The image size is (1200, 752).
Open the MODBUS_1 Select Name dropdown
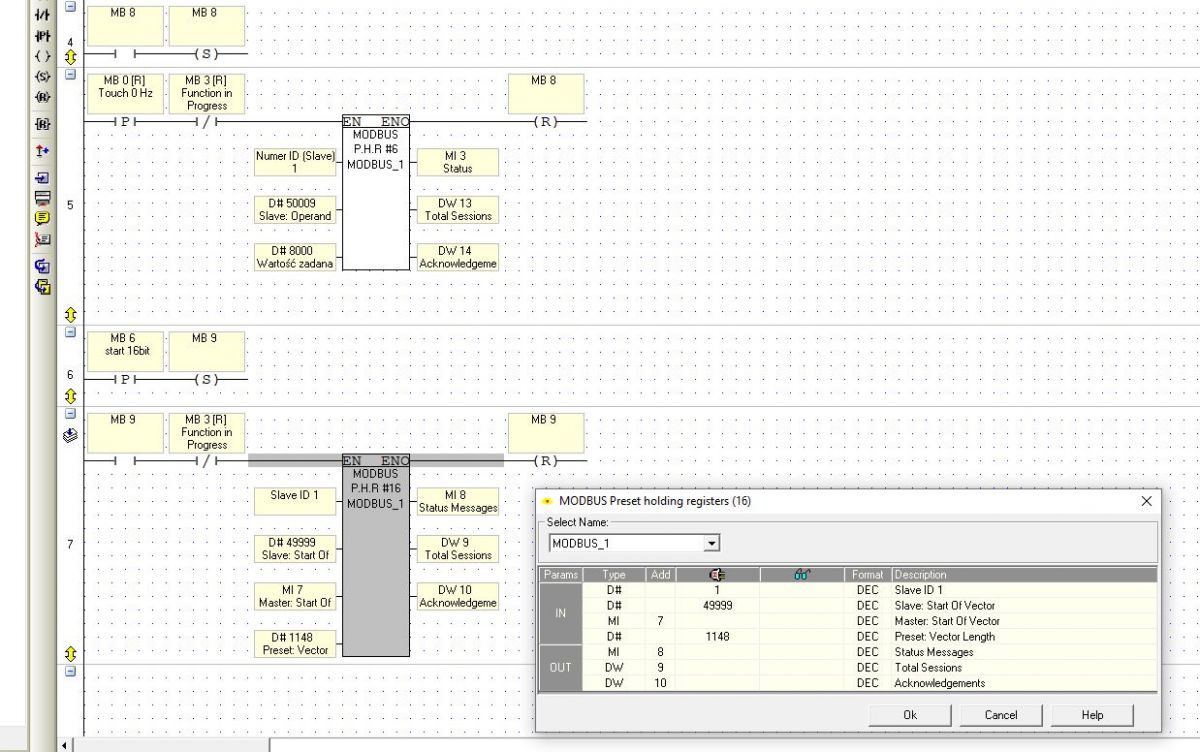[x=711, y=543]
